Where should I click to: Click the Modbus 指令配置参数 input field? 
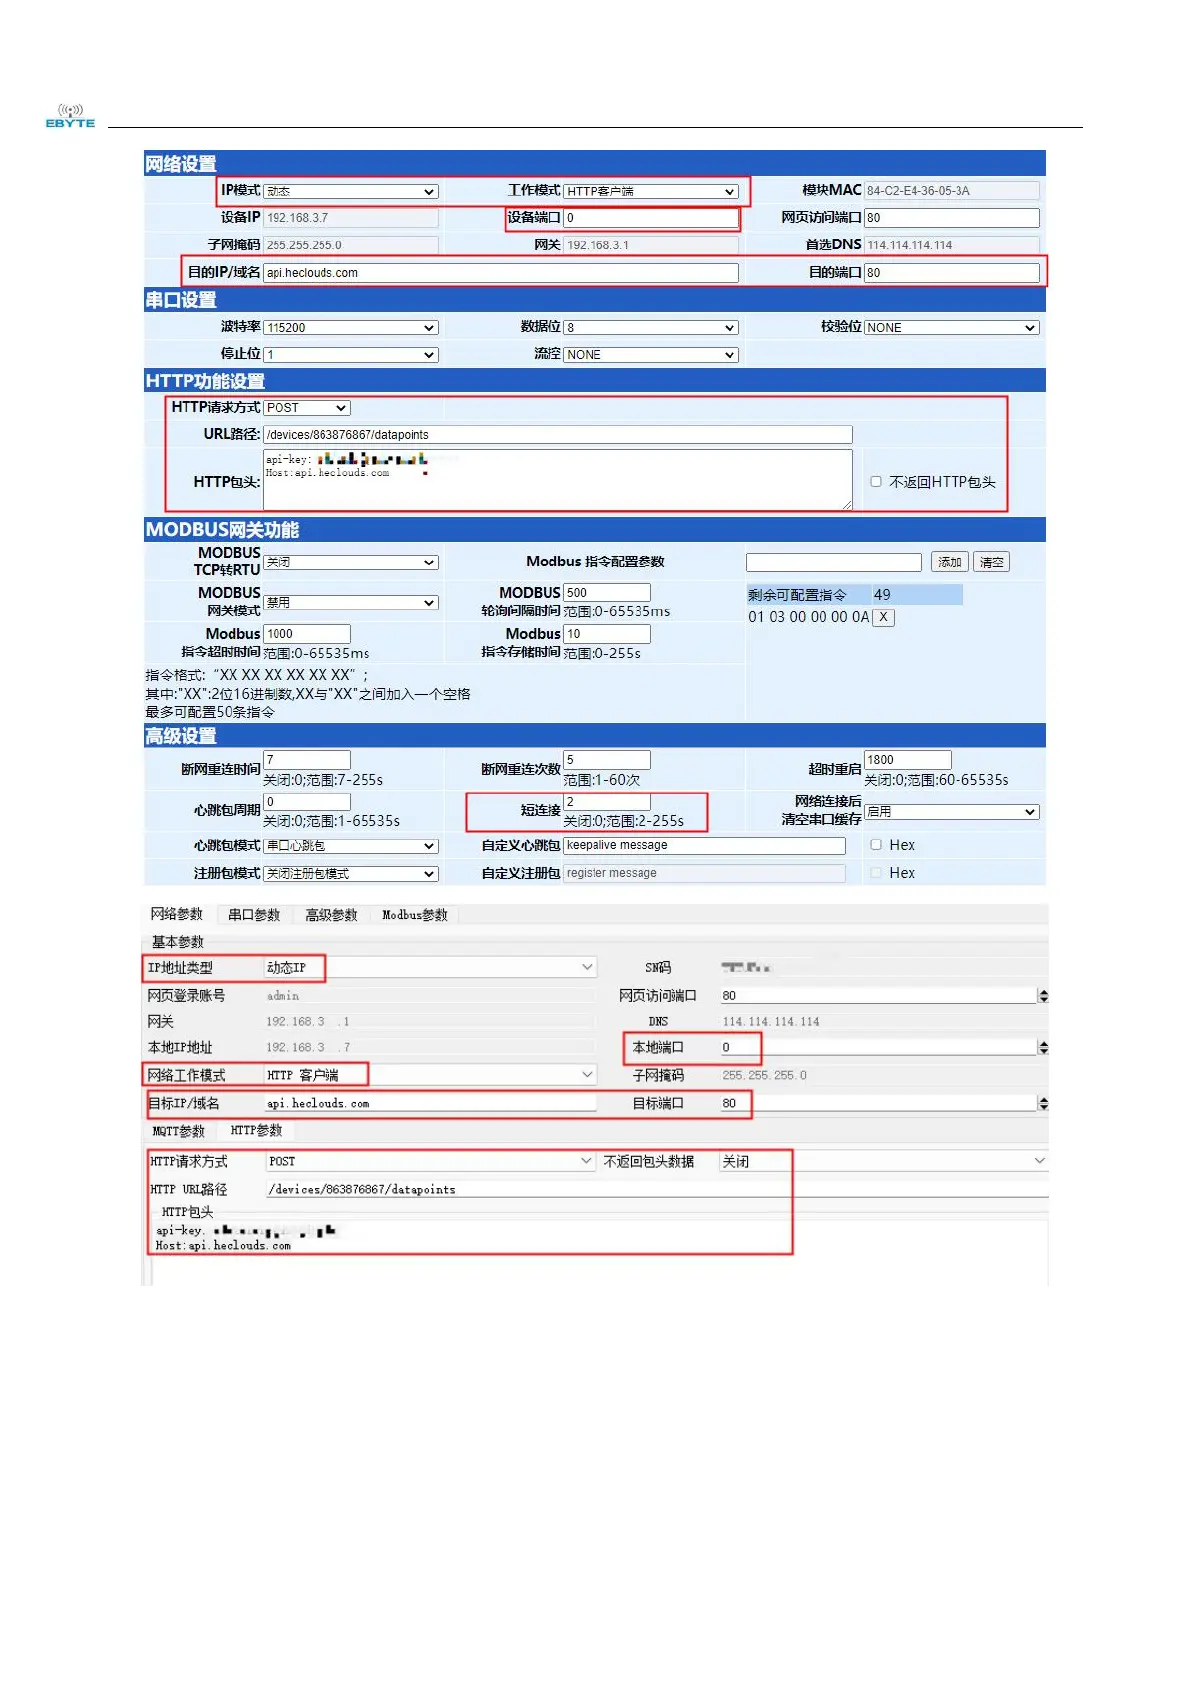click(834, 562)
